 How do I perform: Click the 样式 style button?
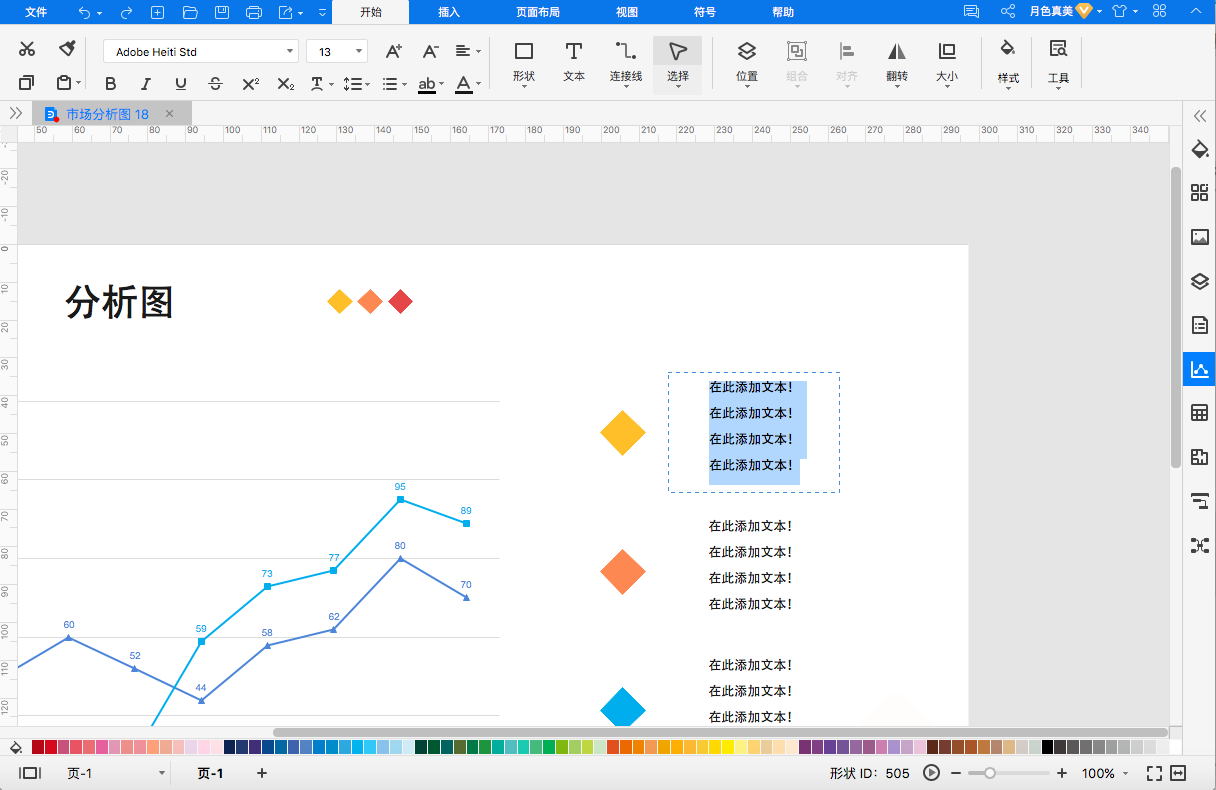1008,62
